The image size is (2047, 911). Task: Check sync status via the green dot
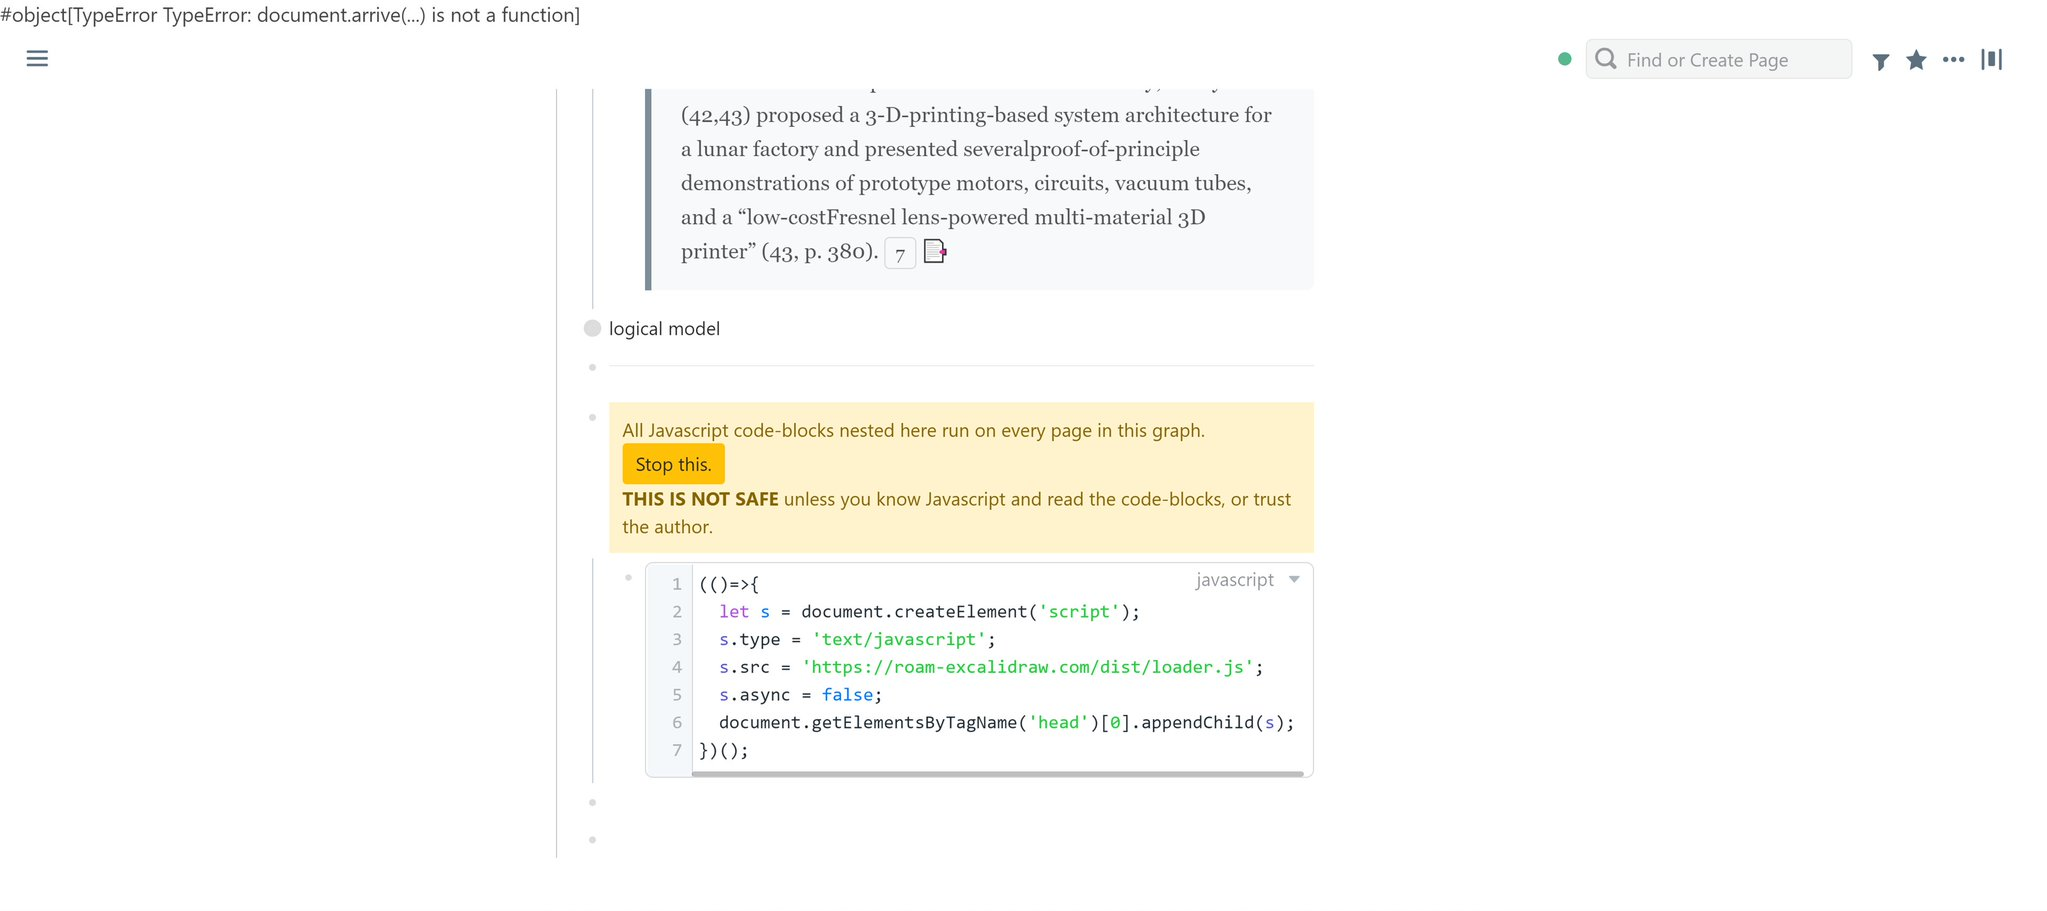click(x=1563, y=59)
